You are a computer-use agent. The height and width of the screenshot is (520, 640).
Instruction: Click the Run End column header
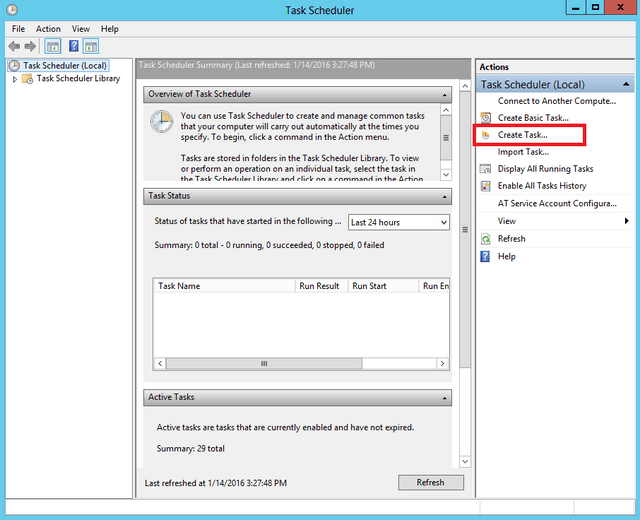(435, 286)
